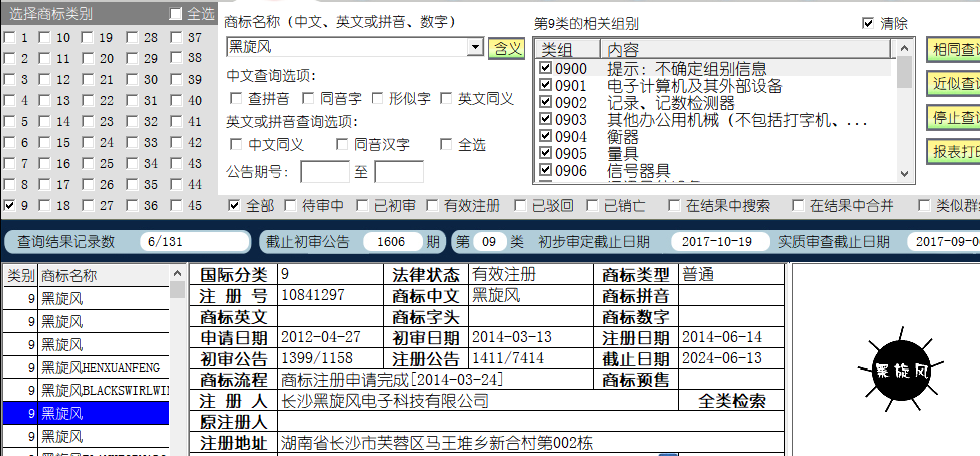Click the 相同查询 button
The image size is (980, 456).
[953, 49]
